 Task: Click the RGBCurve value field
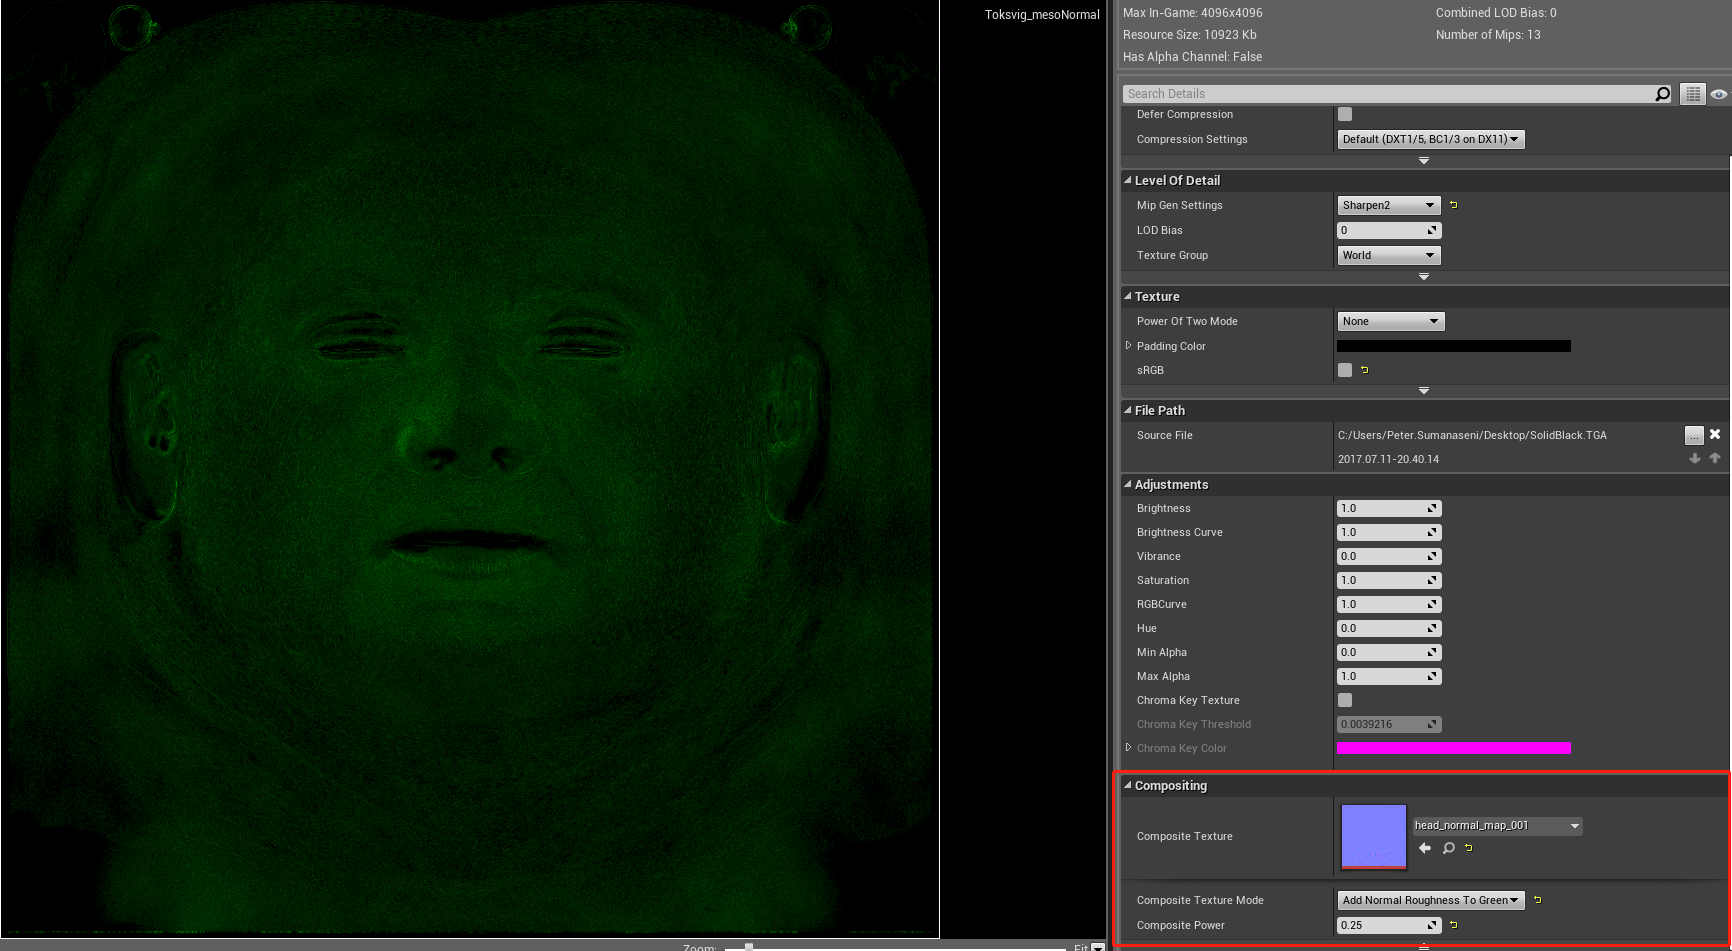pyautogui.click(x=1389, y=604)
